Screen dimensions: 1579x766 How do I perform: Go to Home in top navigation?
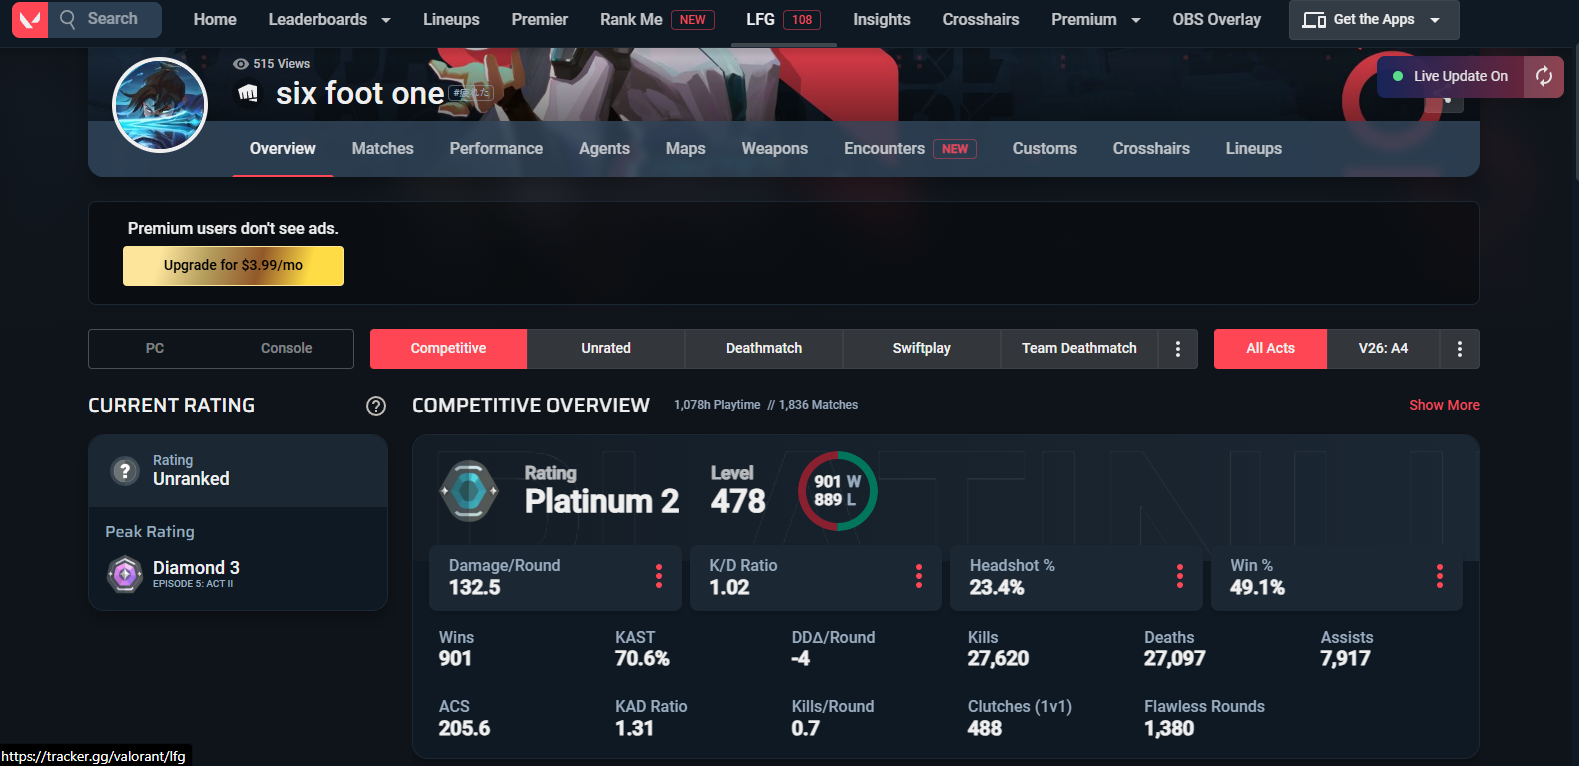coord(215,19)
